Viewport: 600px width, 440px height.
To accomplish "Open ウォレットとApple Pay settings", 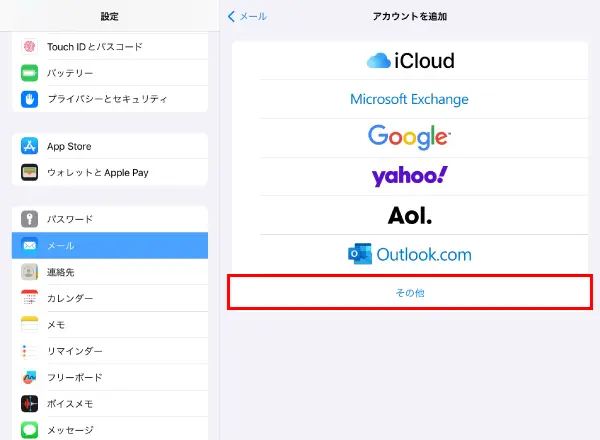I will coord(110,173).
